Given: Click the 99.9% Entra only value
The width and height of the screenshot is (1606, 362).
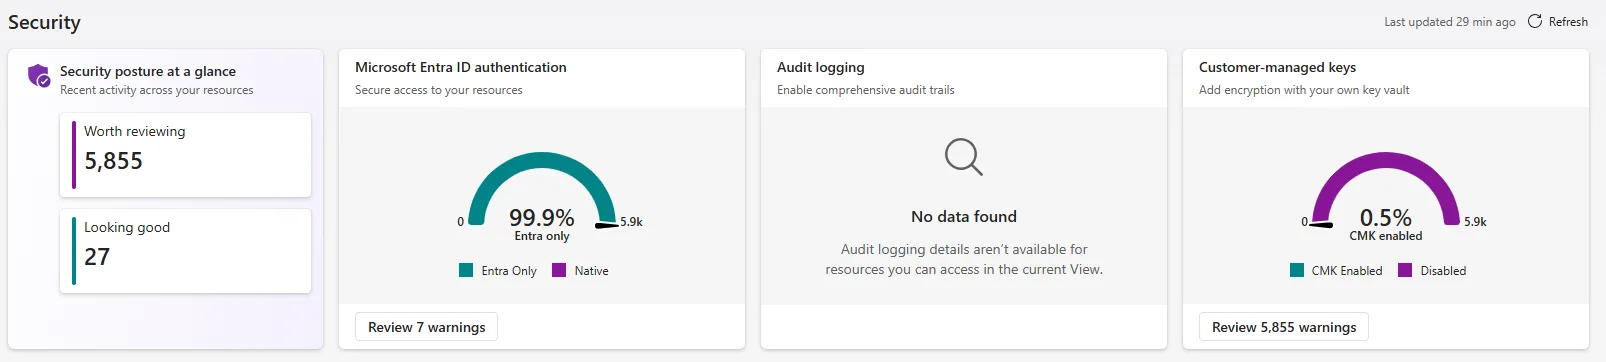Looking at the screenshot, I should tap(542, 218).
